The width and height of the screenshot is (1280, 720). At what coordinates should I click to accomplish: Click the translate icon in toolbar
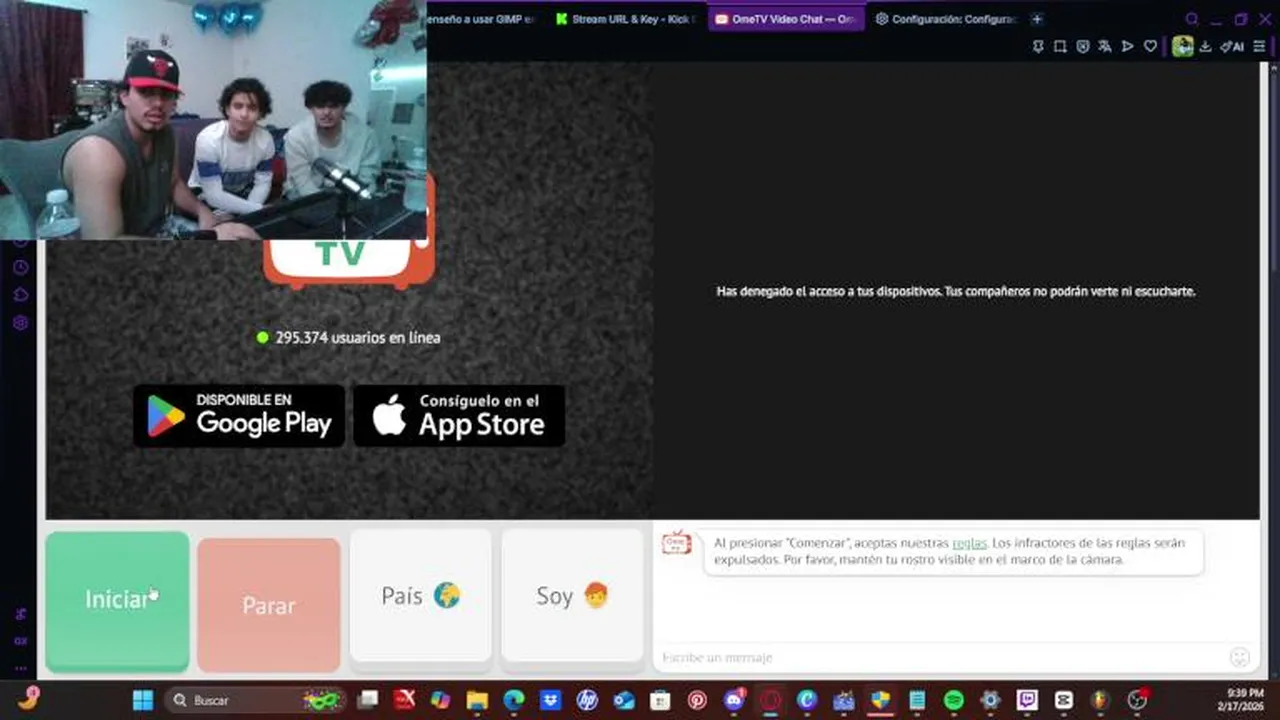(1105, 46)
